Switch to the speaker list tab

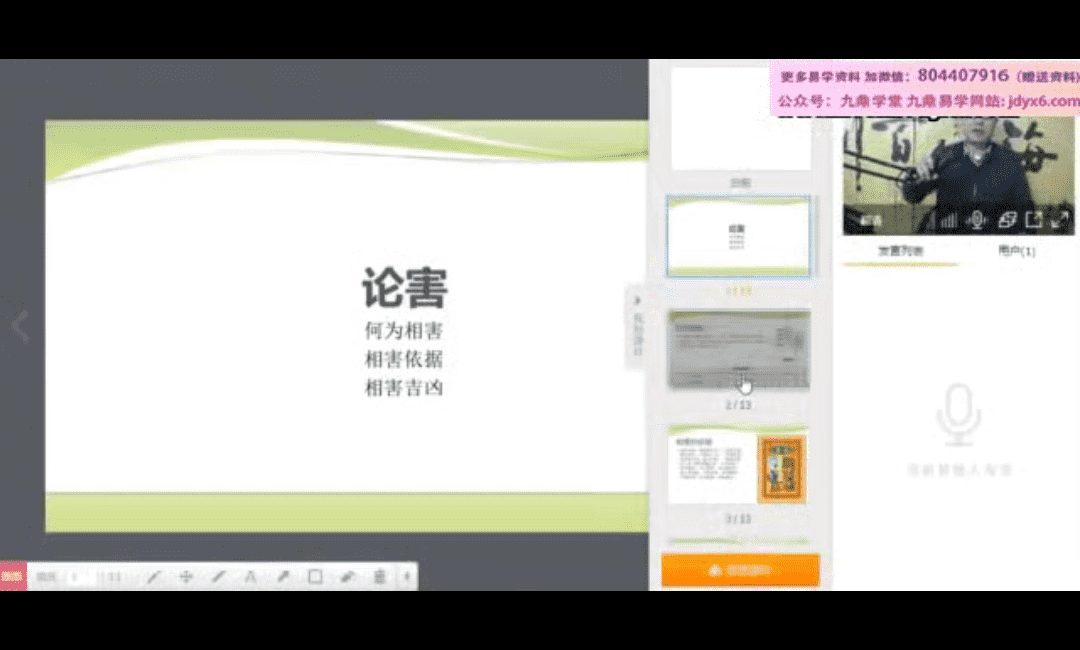[900, 252]
